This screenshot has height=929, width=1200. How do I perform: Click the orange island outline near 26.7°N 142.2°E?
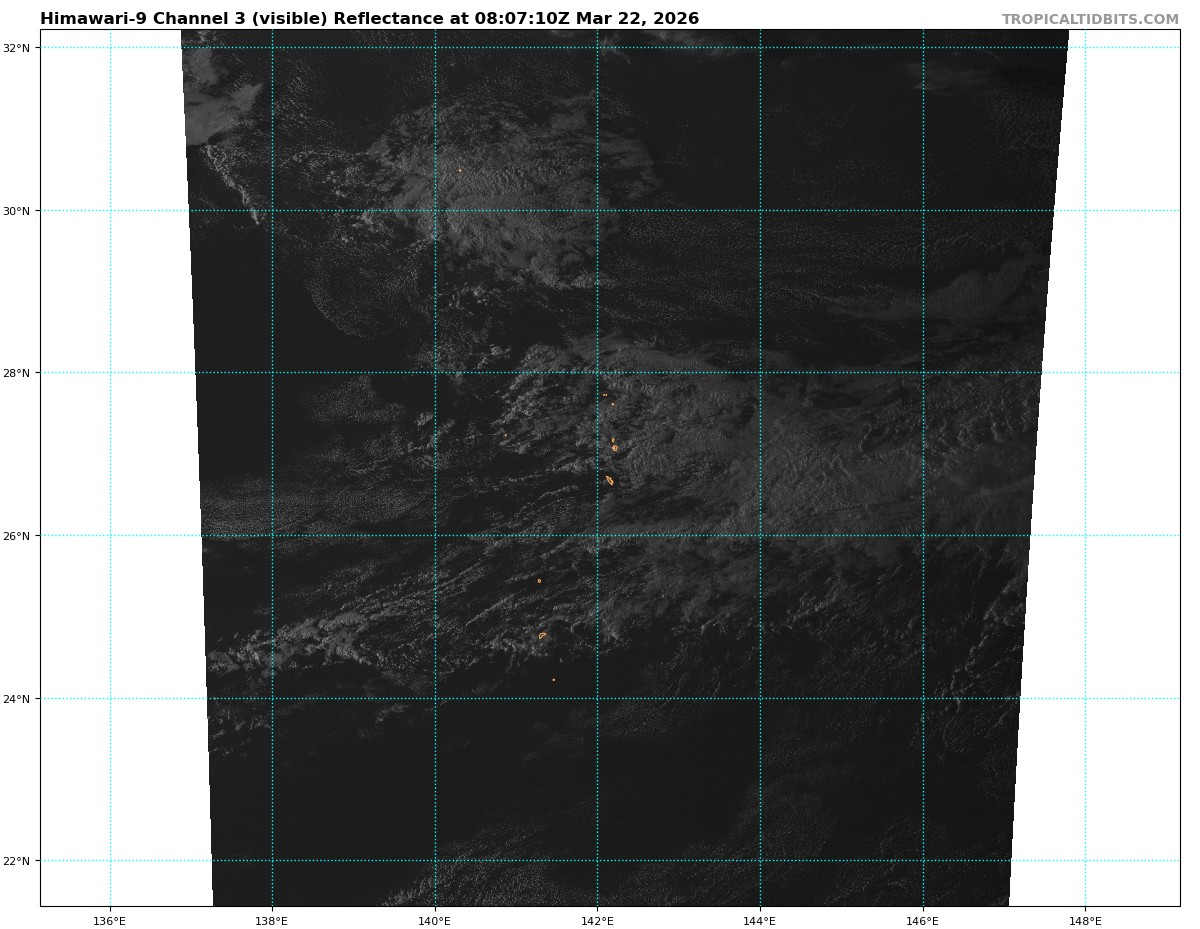(609, 481)
